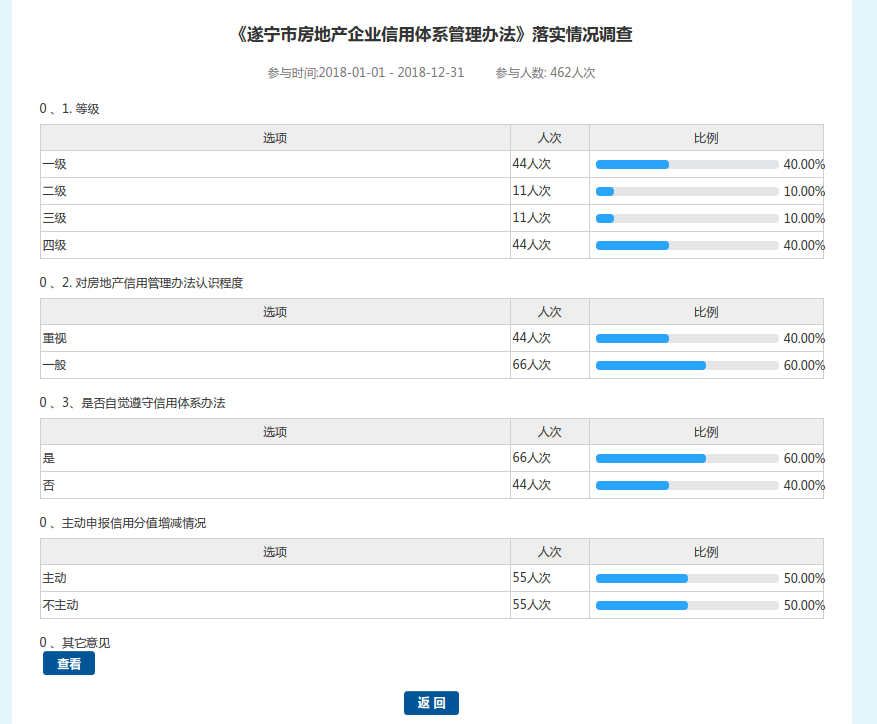This screenshot has width=877, height=724.
Task: Click the 66人次 count in the 一般 row
Action: point(532,366)
